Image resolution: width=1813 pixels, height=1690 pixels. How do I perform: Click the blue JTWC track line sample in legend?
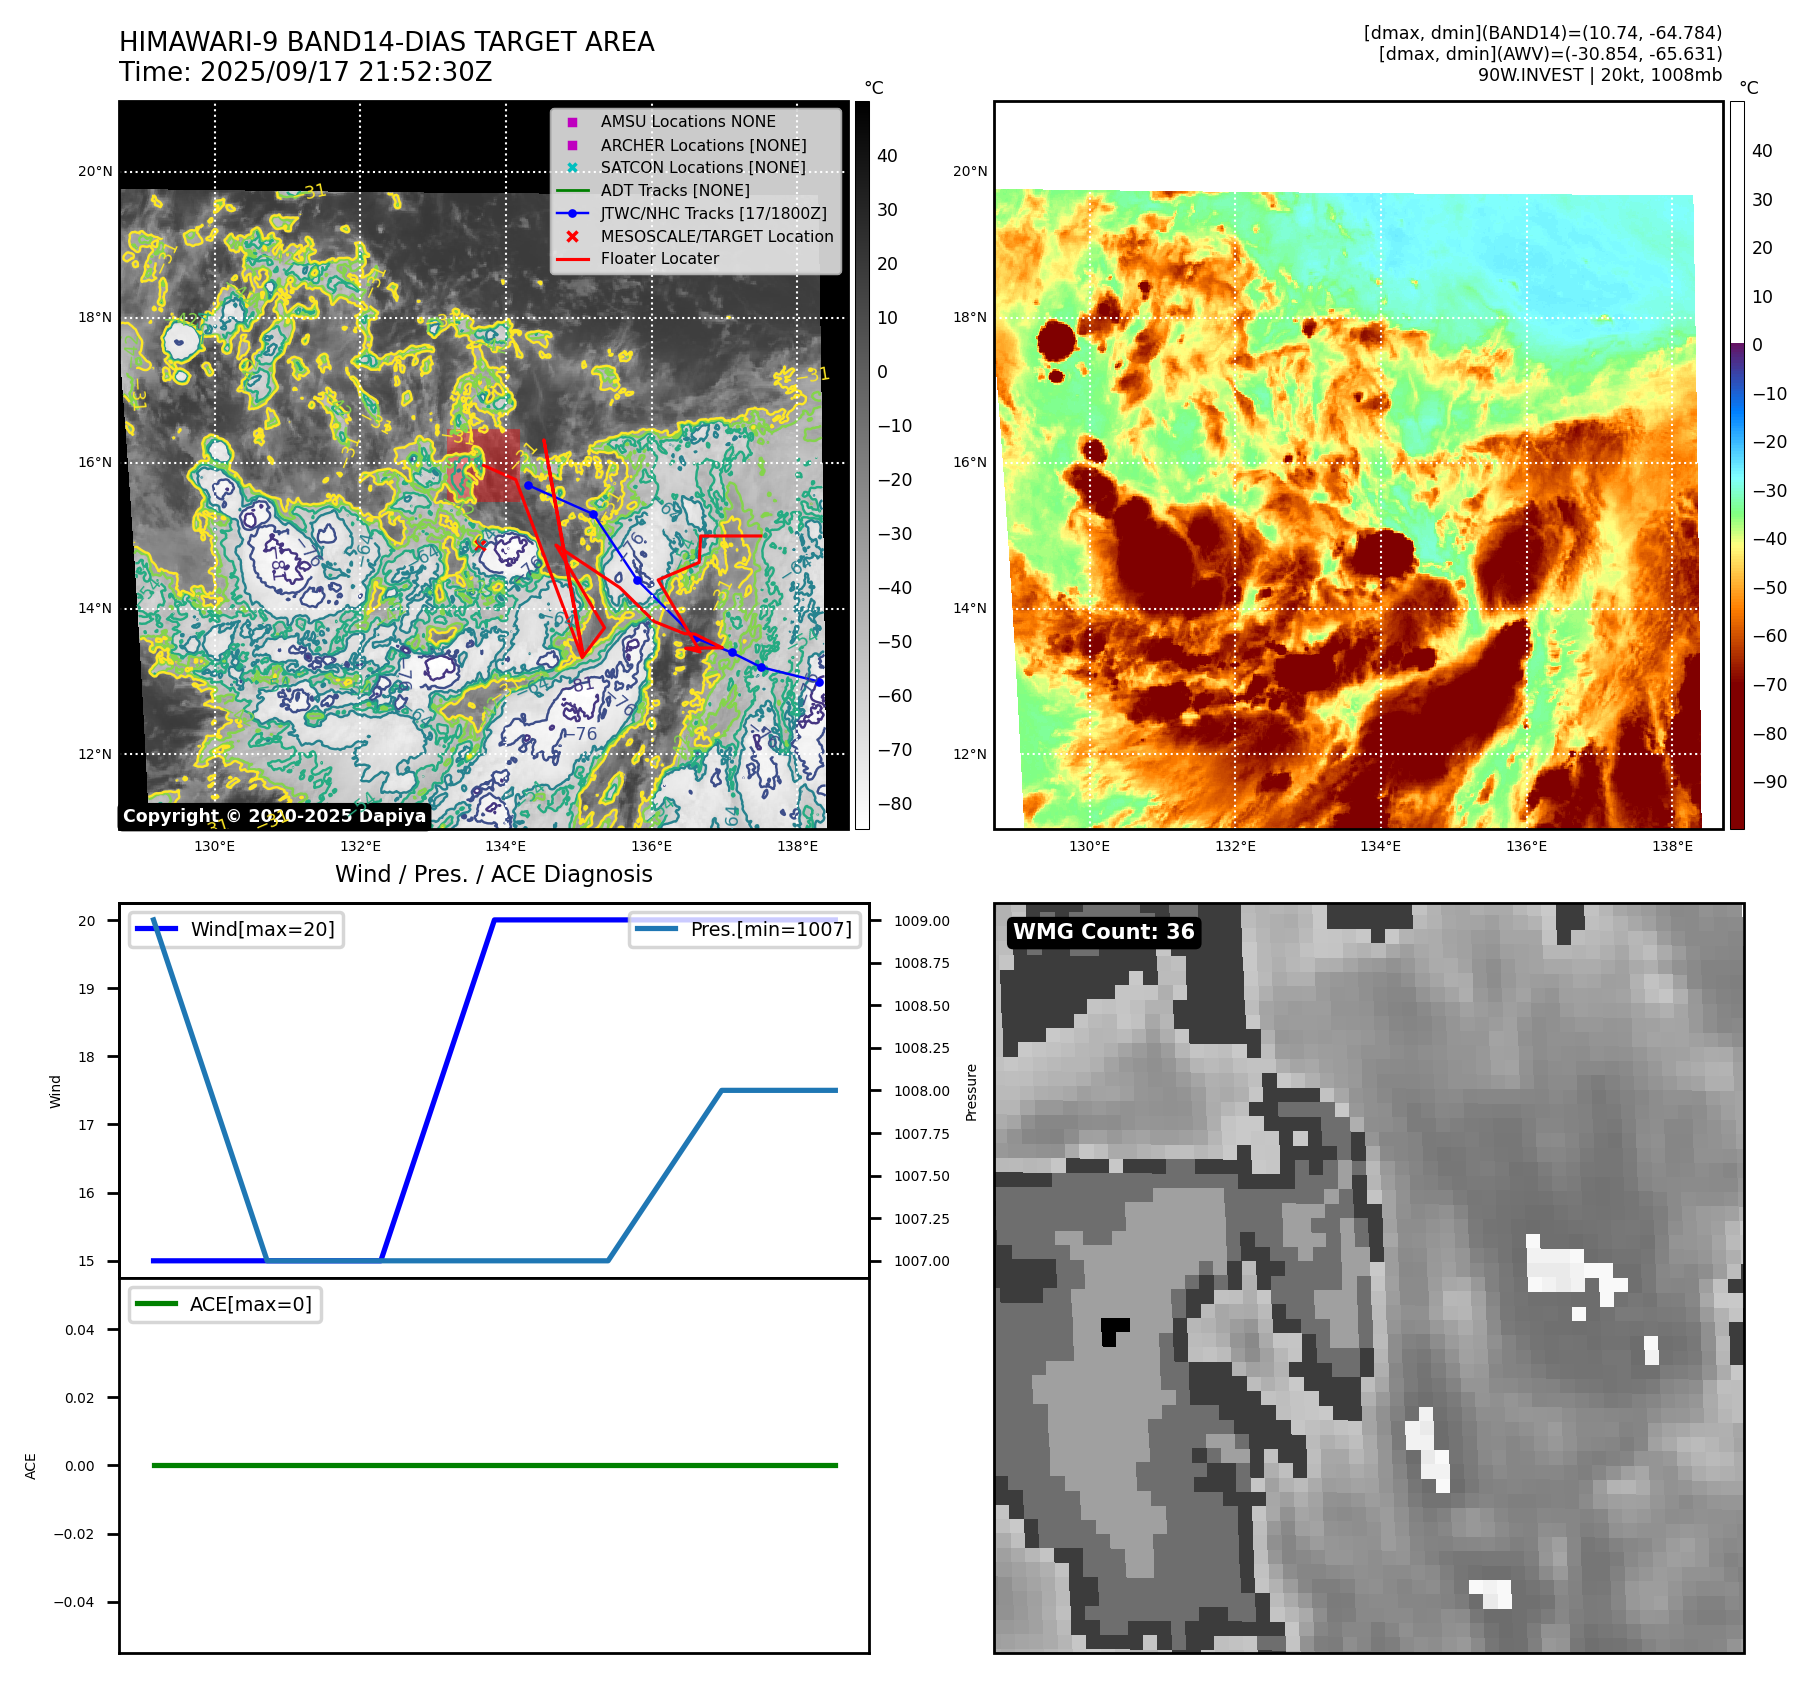[572, 213]
